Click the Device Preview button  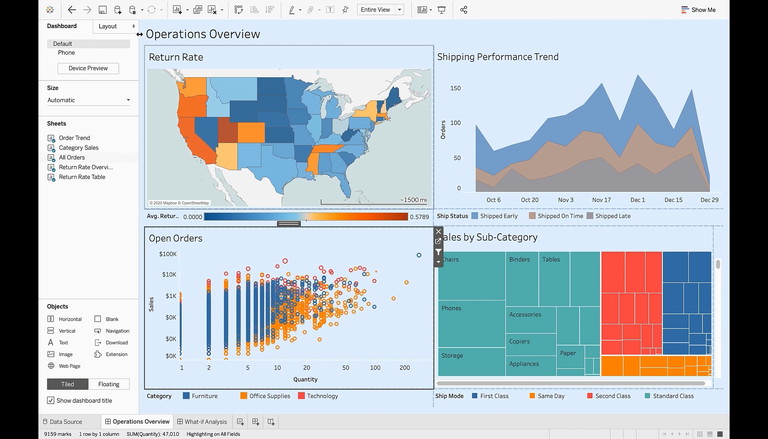pos(88,68)
